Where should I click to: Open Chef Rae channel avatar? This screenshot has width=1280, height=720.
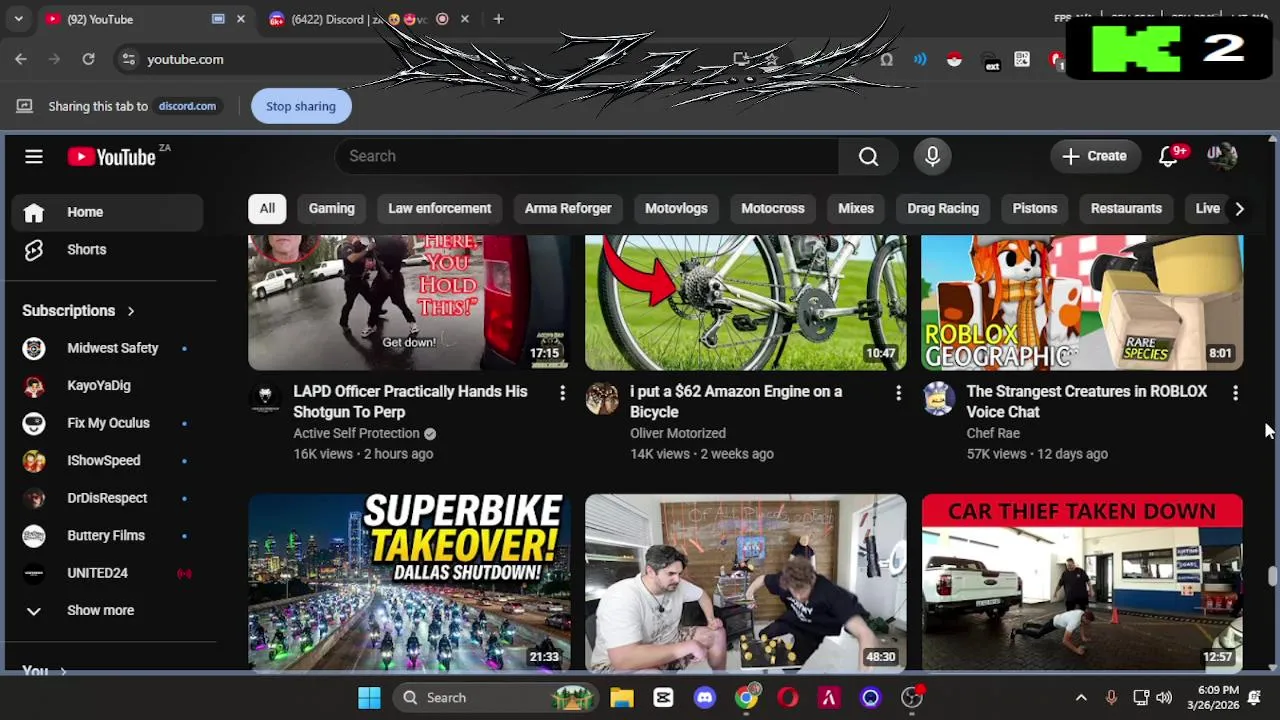[938, 399]
